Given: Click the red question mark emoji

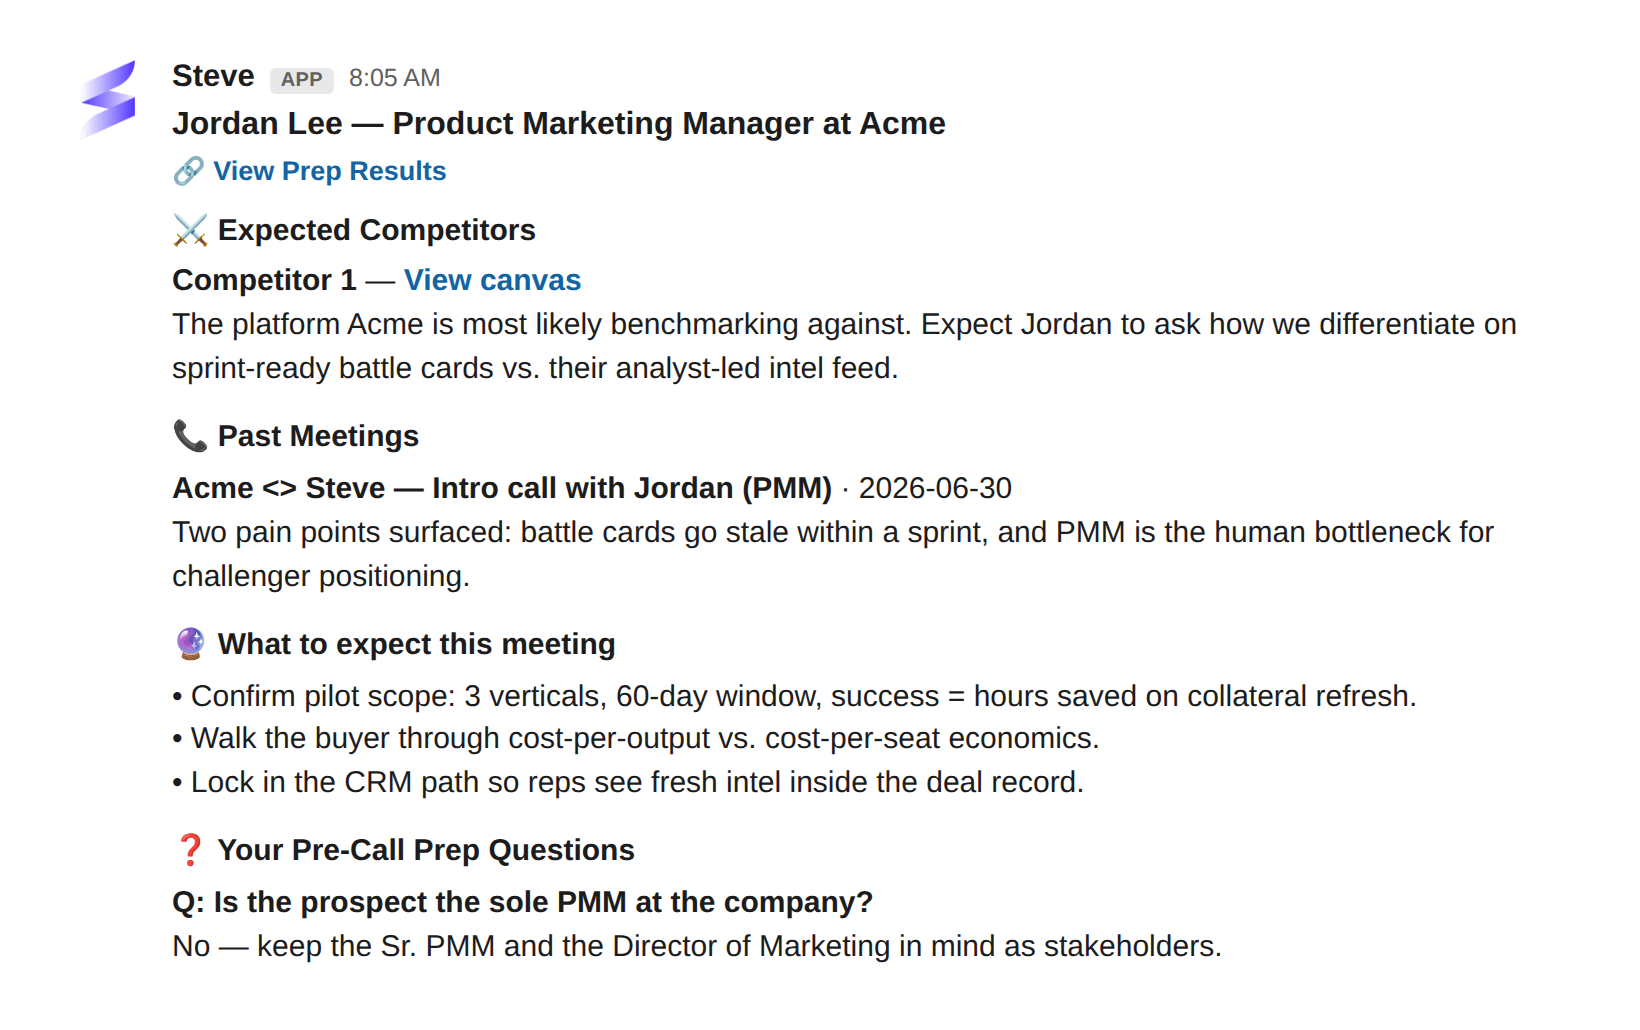Looking at the screenshot, I should (x=189, y=850).
